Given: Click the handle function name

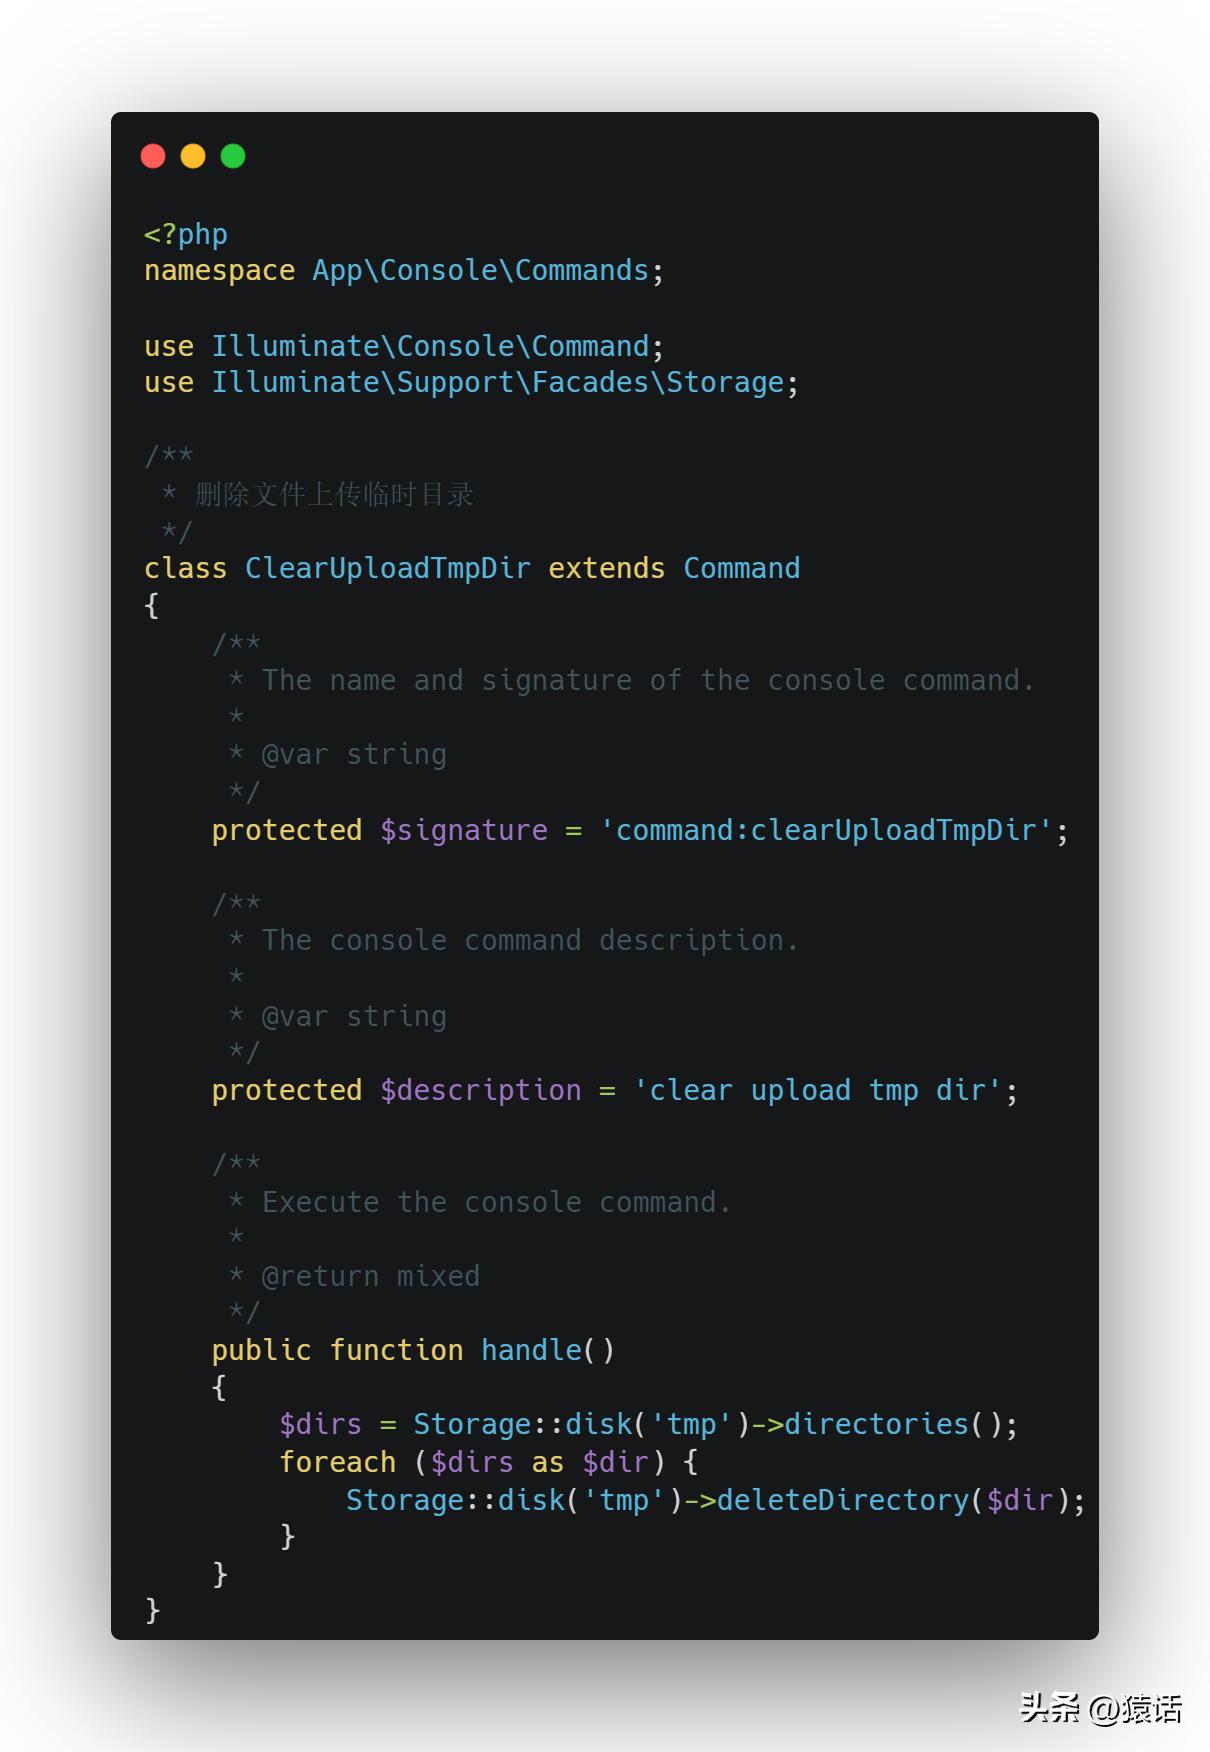Looking at the screenshot, I should (x=531, y=1350).
